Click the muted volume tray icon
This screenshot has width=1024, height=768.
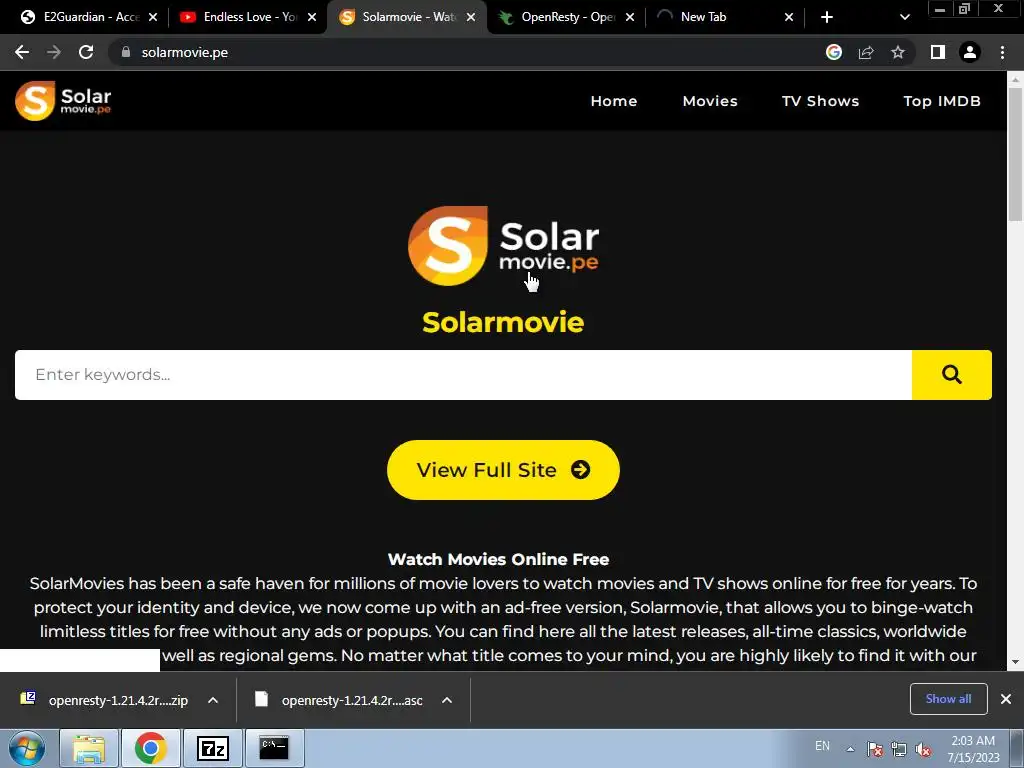[x=923, y=749]
